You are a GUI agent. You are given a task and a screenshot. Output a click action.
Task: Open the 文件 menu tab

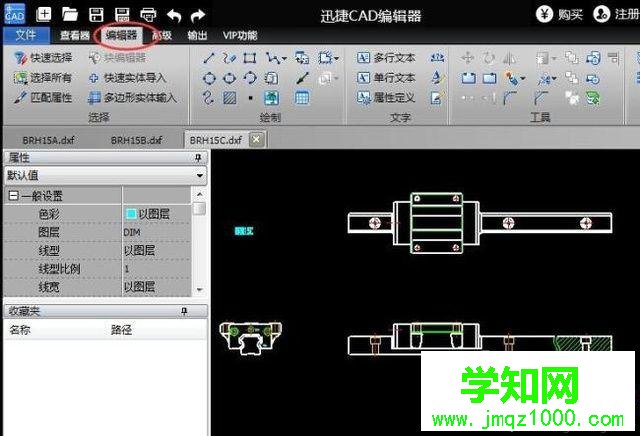[26, 36]
